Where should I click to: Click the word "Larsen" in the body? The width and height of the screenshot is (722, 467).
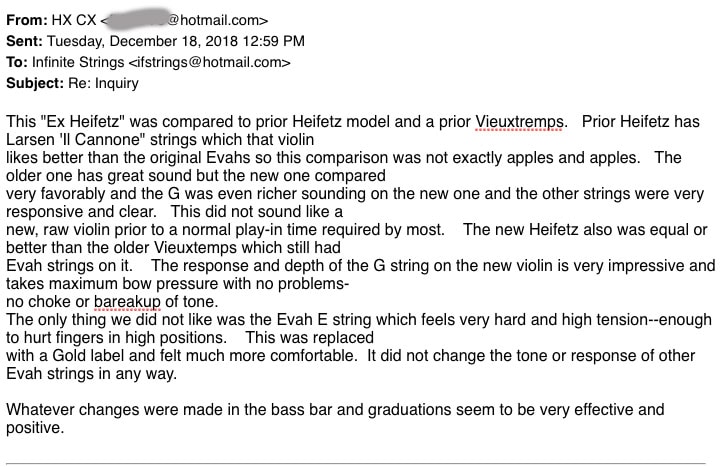[30, 139]
